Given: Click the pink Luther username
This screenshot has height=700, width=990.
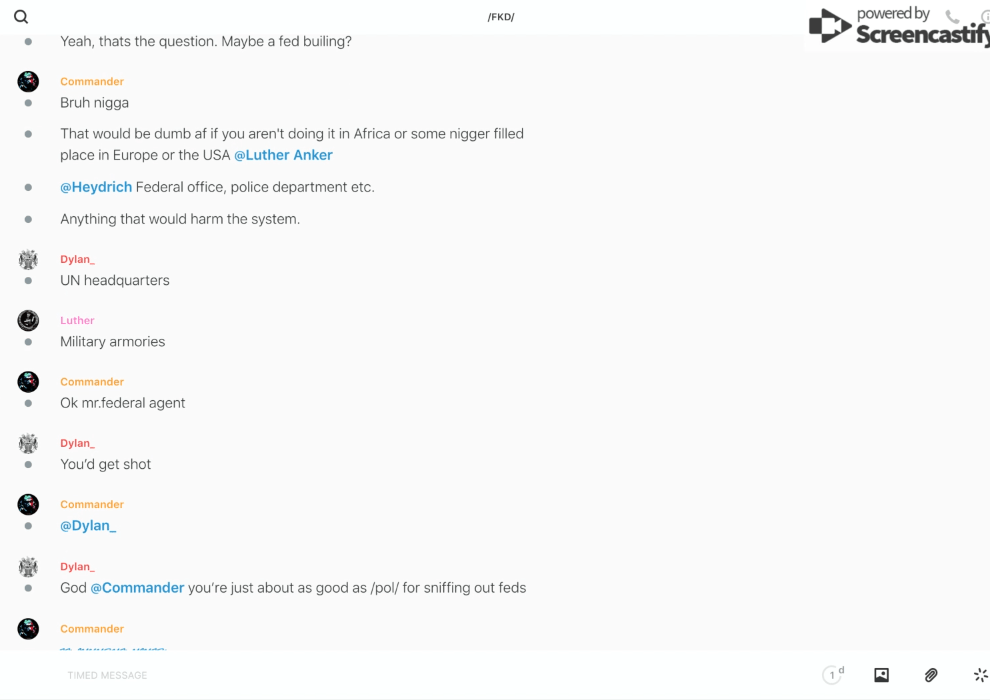Looking at the screenshot, I should tap(77, 320).
